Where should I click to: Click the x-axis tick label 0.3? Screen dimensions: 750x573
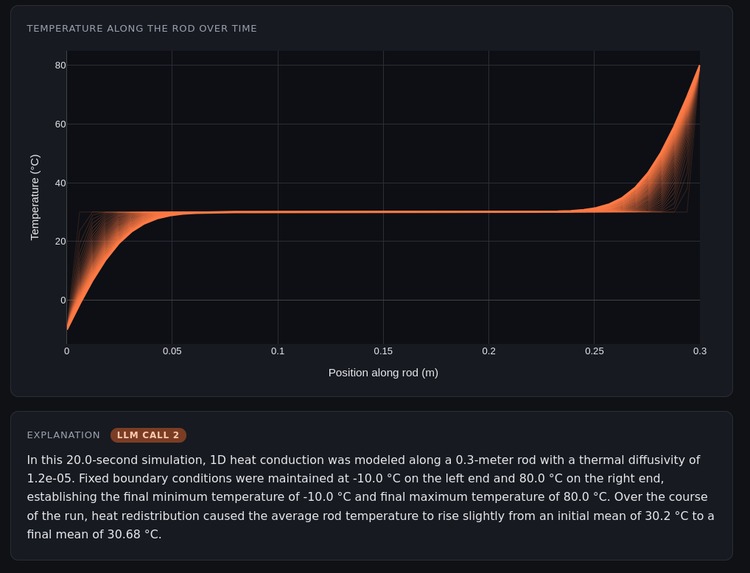click(700, 351)
